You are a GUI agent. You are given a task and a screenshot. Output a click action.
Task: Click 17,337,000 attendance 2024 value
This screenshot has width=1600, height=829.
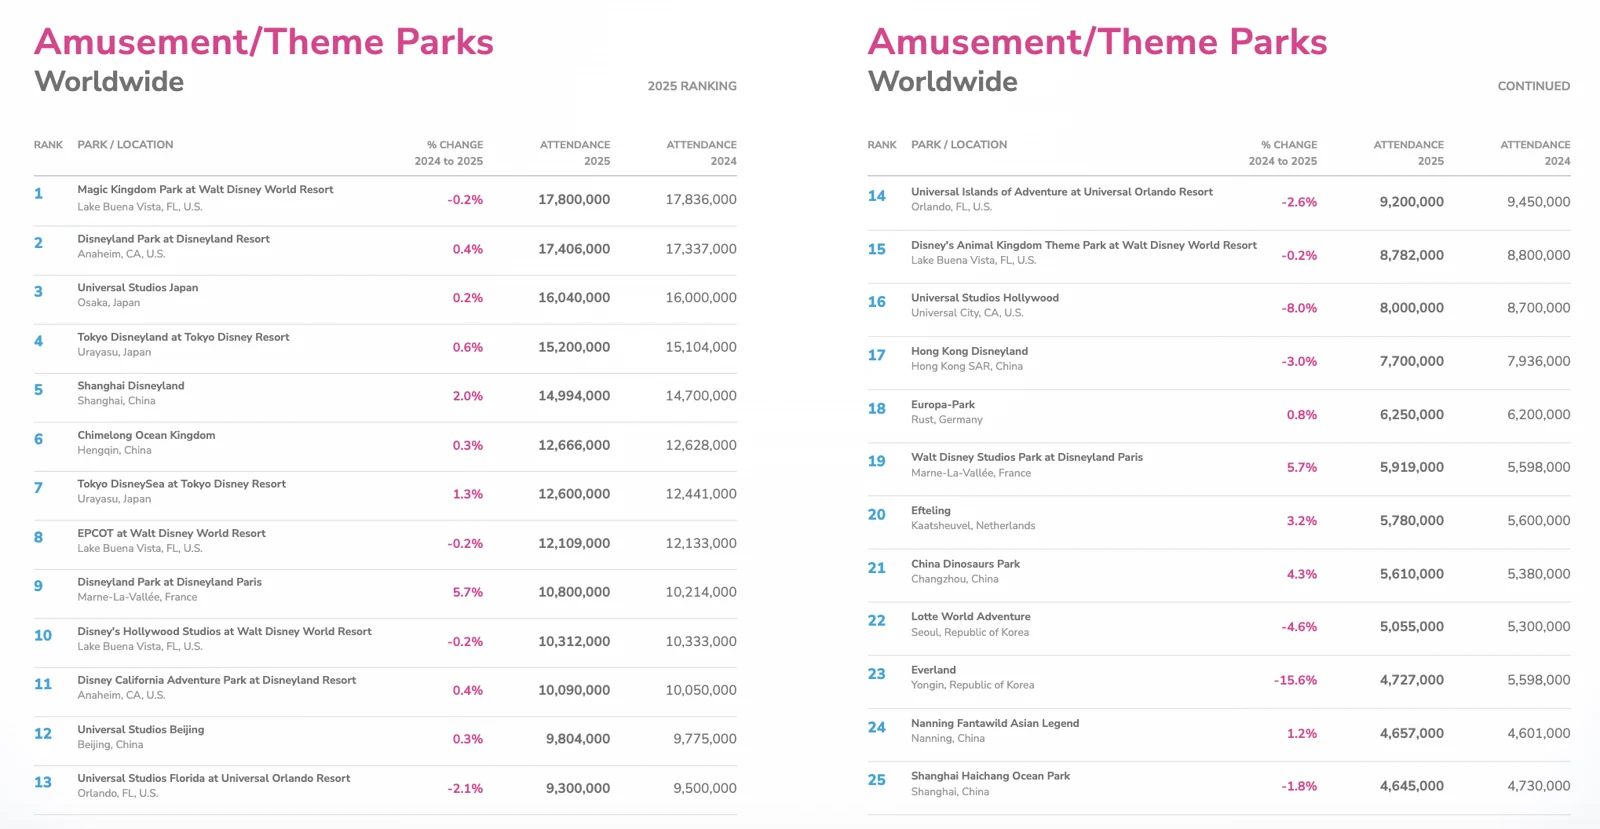tap(701, 249)
